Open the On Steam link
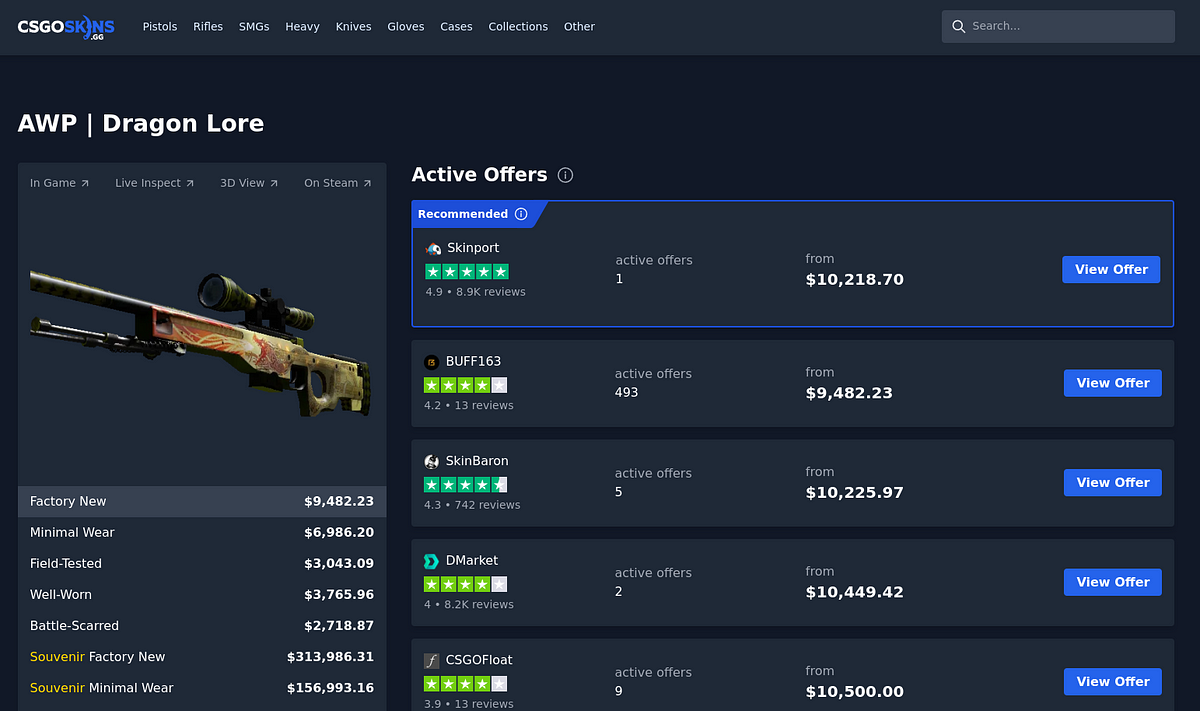The image size is (1200, 711). pos(338,183)
